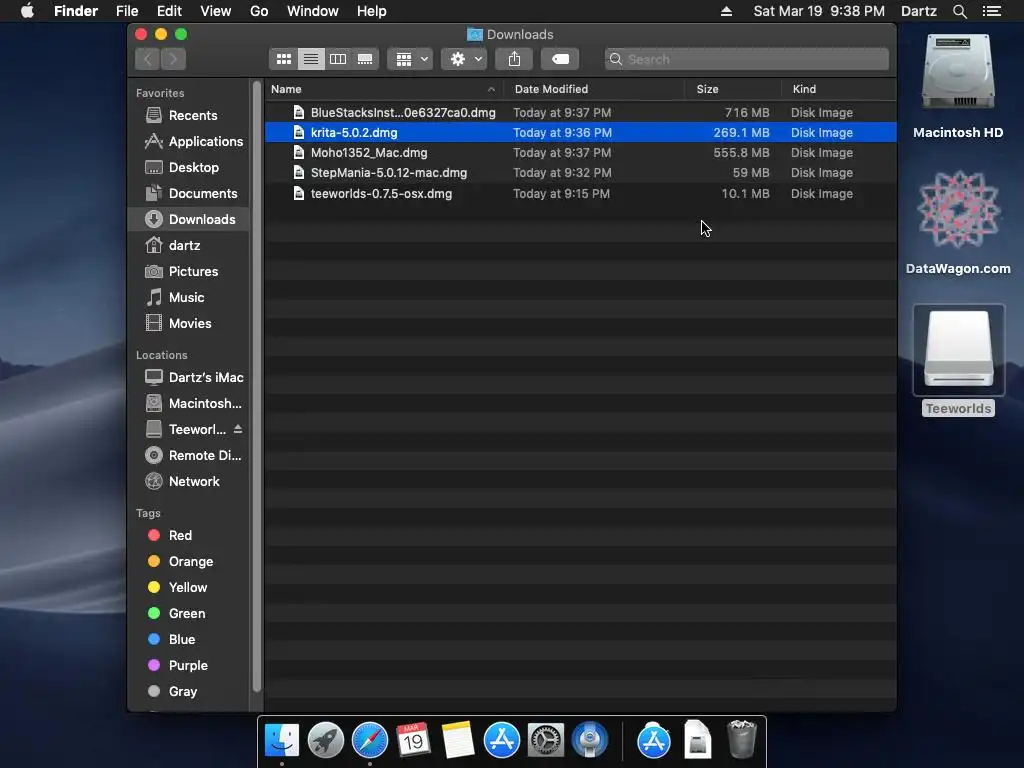Open Recents in the sidebar

click(x=188, y=116)
